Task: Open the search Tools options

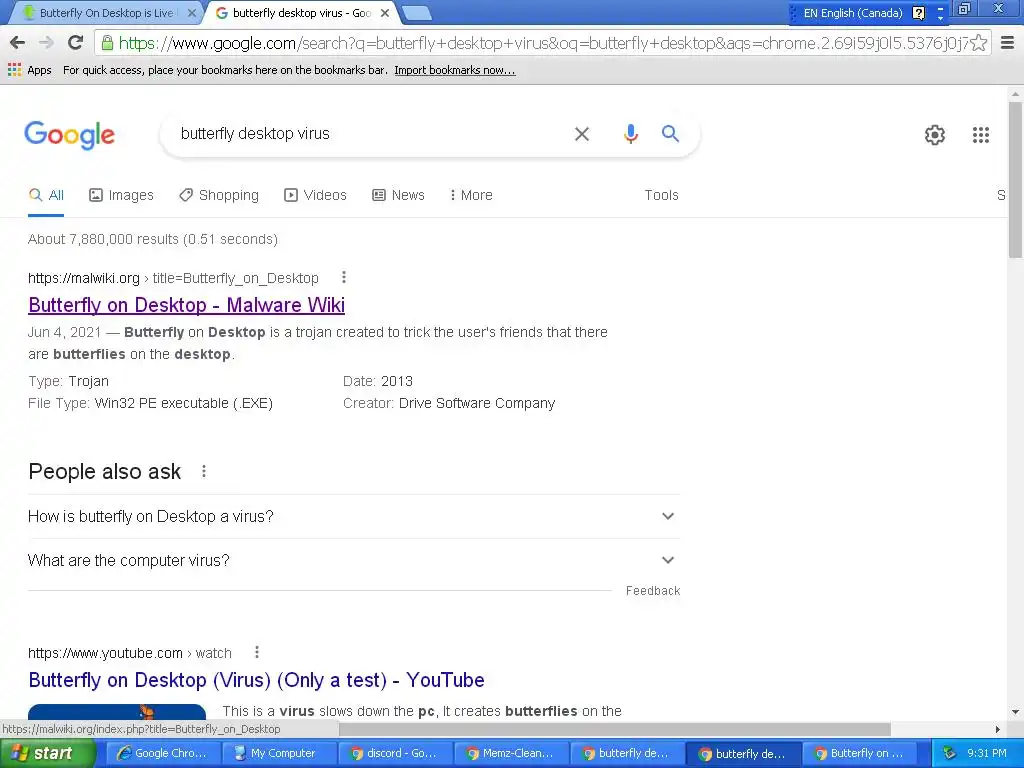Action: tap(661, 195)
